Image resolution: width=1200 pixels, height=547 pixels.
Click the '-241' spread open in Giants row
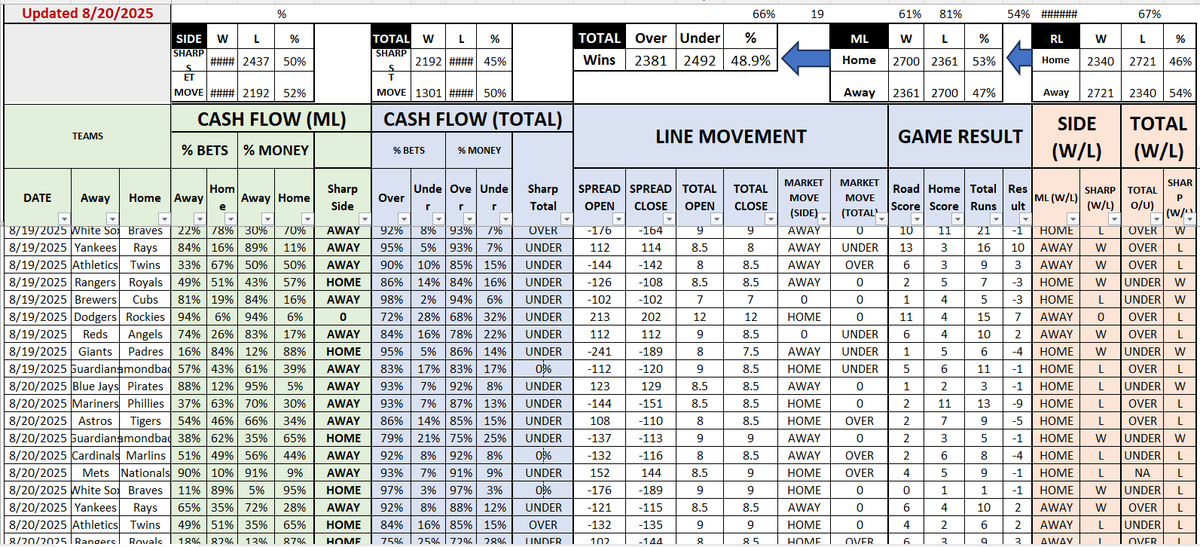pyautogui.click(x=599, y=353)
